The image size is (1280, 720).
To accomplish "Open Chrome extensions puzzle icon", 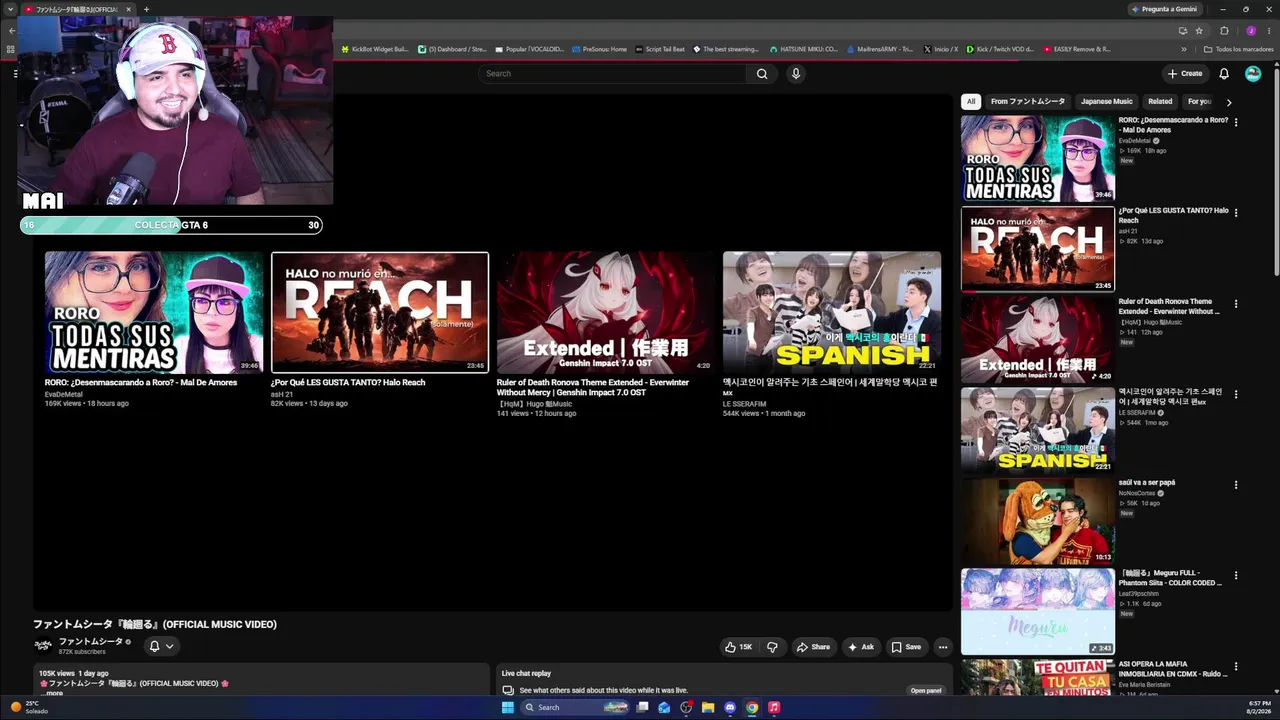I will (1224, 30).
